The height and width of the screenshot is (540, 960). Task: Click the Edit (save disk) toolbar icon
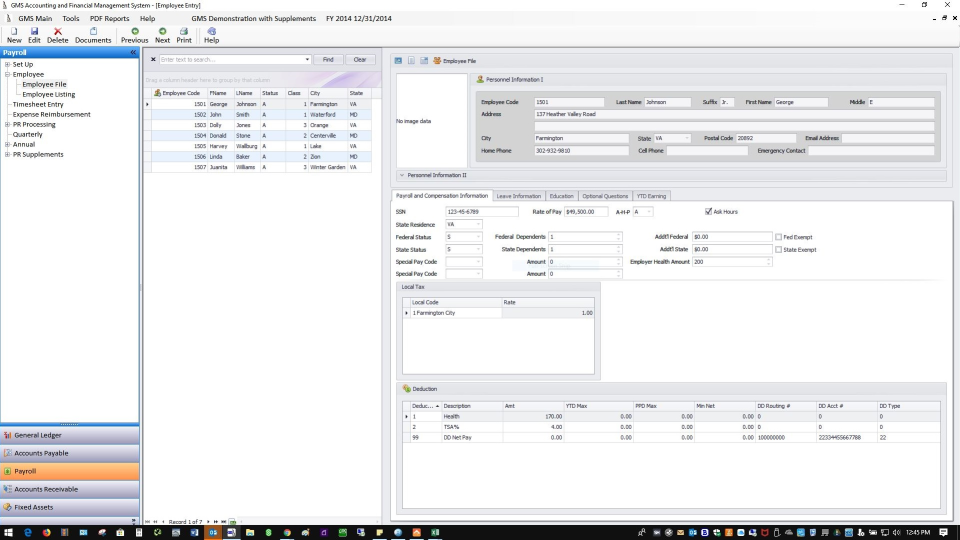(x=34, y=32)
